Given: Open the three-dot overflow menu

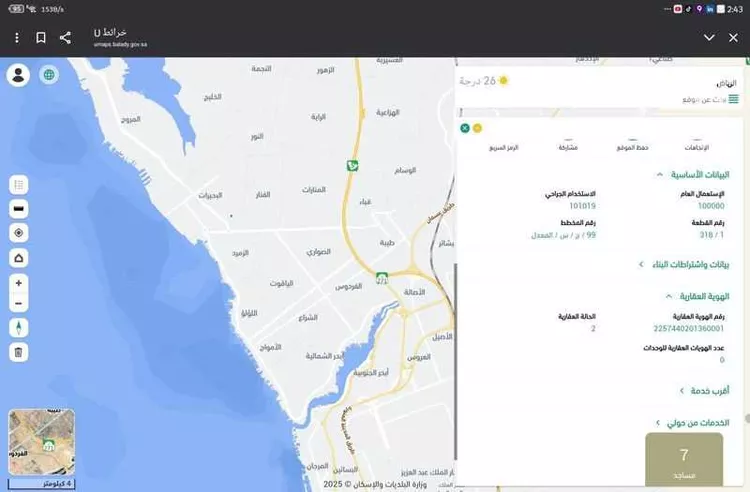Looking at the screenshot, I should point(17,38).
